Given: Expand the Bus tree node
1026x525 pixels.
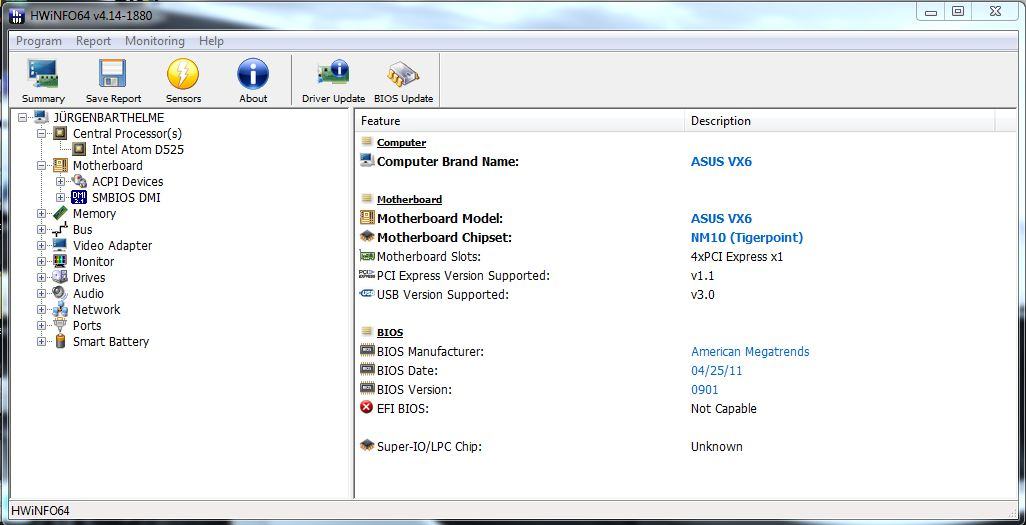Looking at the screenshot, I should tap(42, 230).
